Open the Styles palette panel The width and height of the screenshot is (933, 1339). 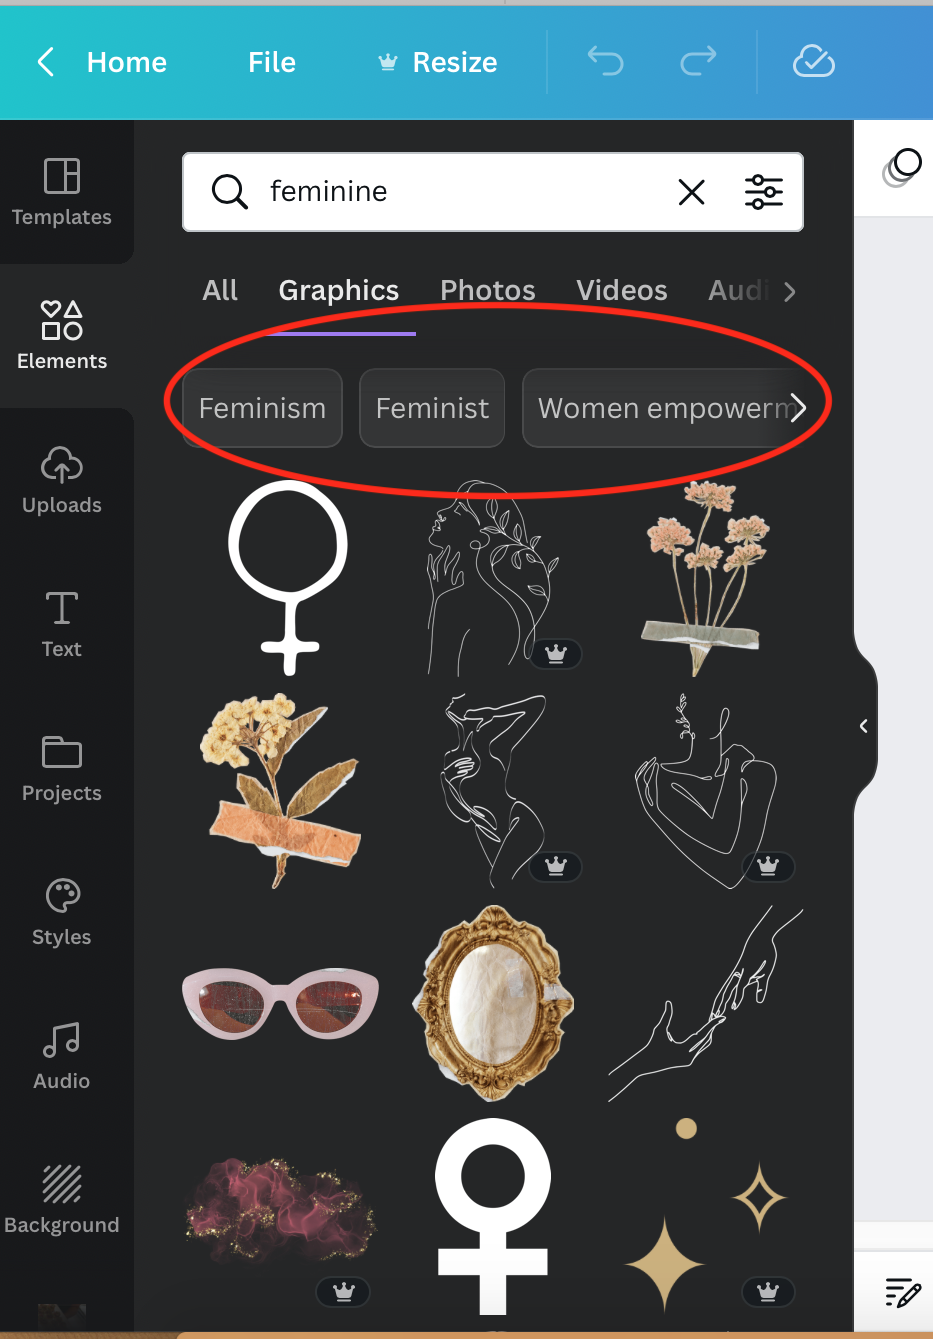tap(62, 912)
